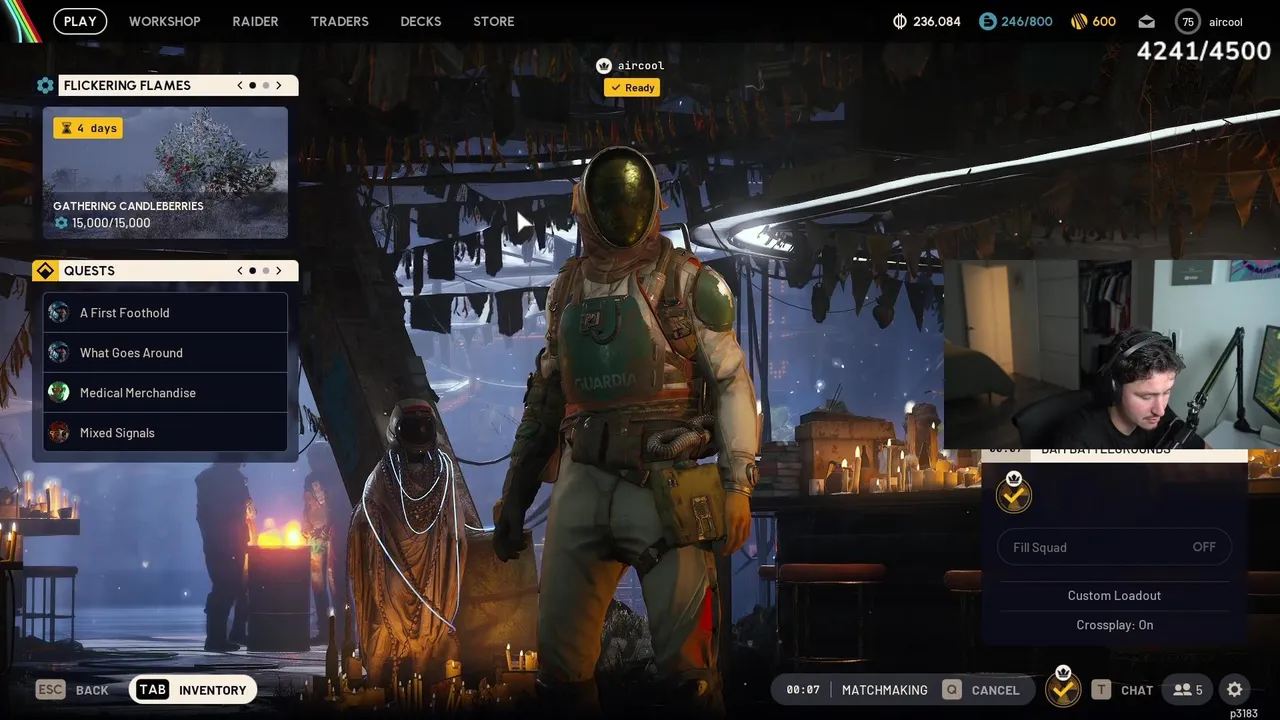Click the gold raider tokens icon beside 600
This screenshot has width=1280, height=720.
click(1078, 21)
